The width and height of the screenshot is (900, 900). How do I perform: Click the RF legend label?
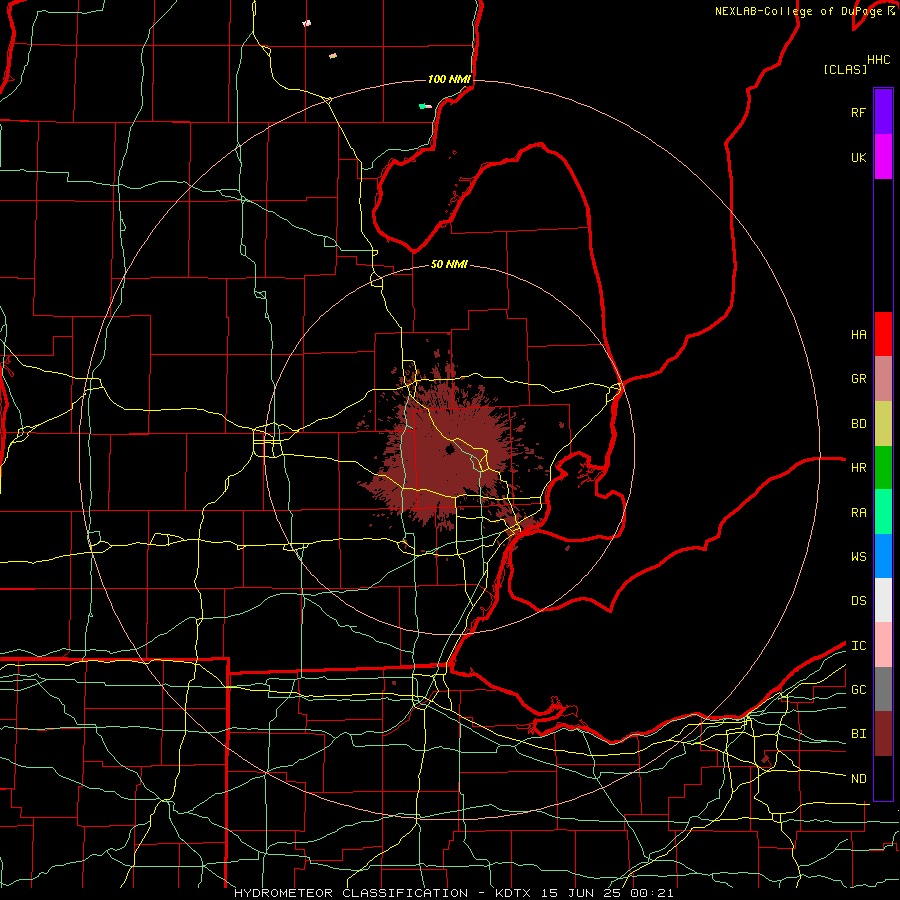coord(858,112)
